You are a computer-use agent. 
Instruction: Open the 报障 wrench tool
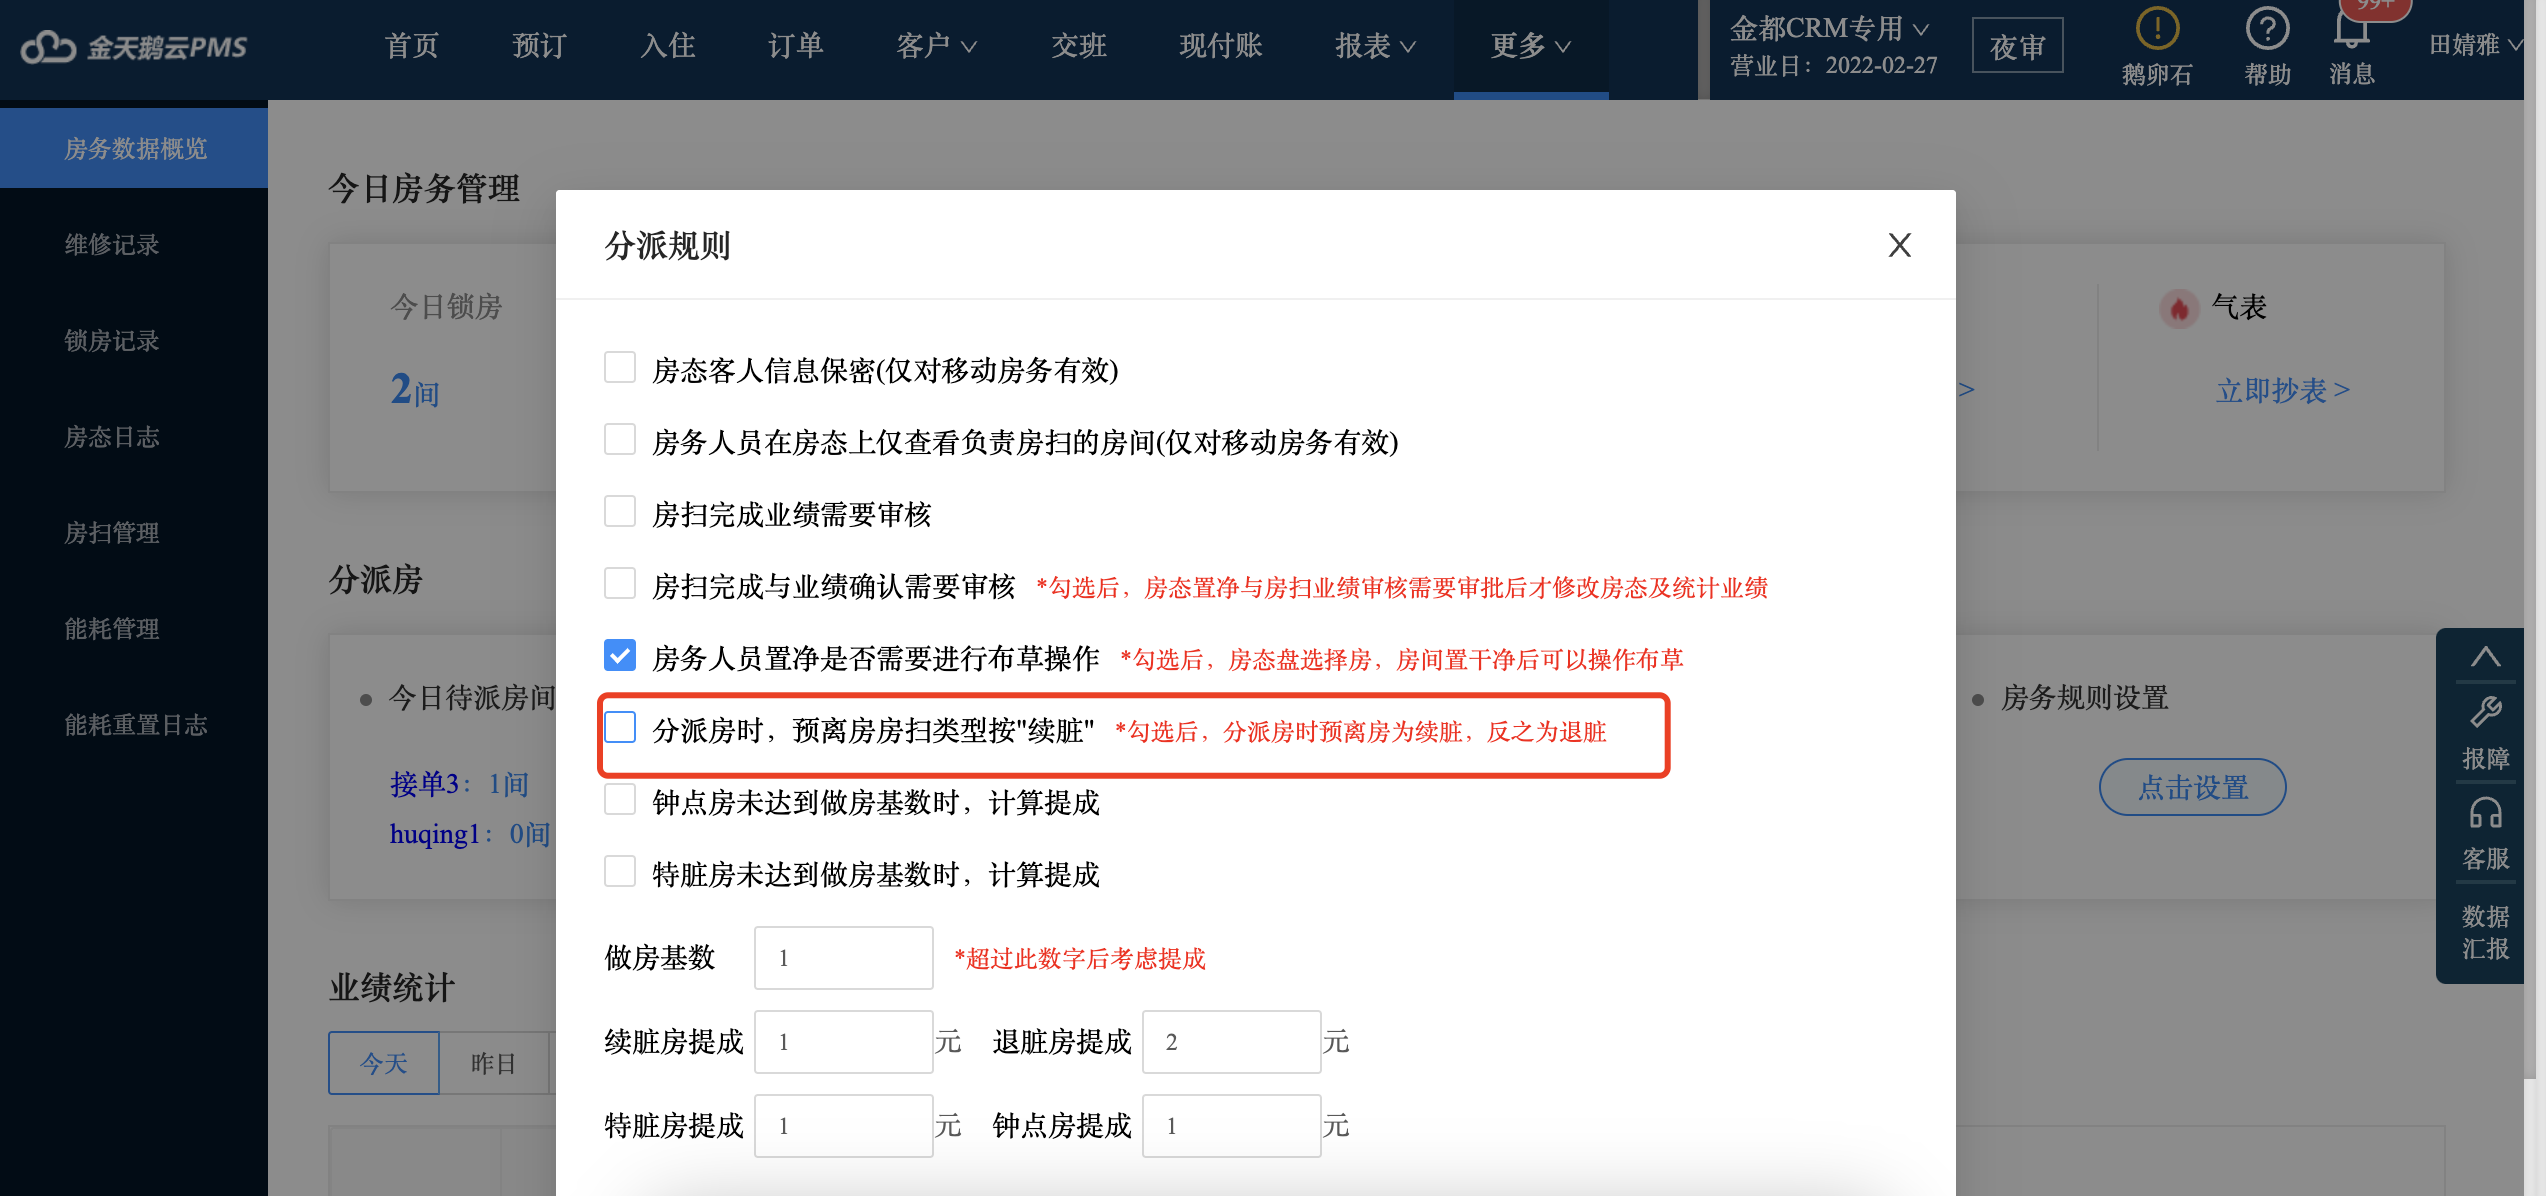2485,733
